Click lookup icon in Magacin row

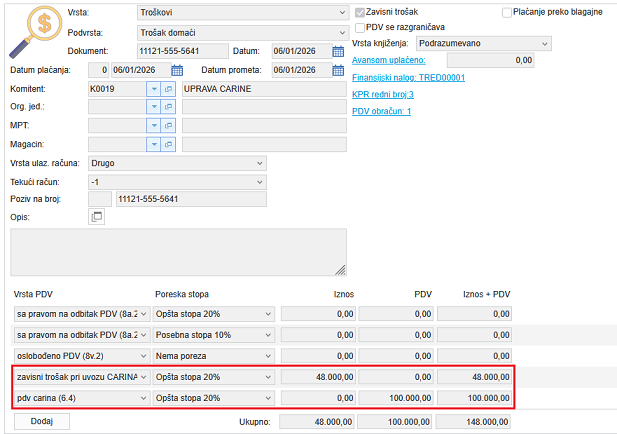pyautogui.click(x=169, y=145)
